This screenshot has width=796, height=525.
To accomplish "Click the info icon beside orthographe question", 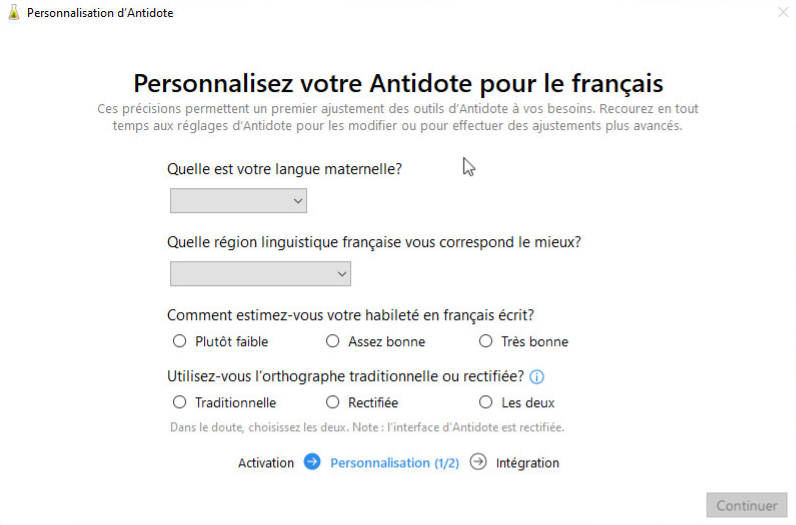I will tap(537, 377).
